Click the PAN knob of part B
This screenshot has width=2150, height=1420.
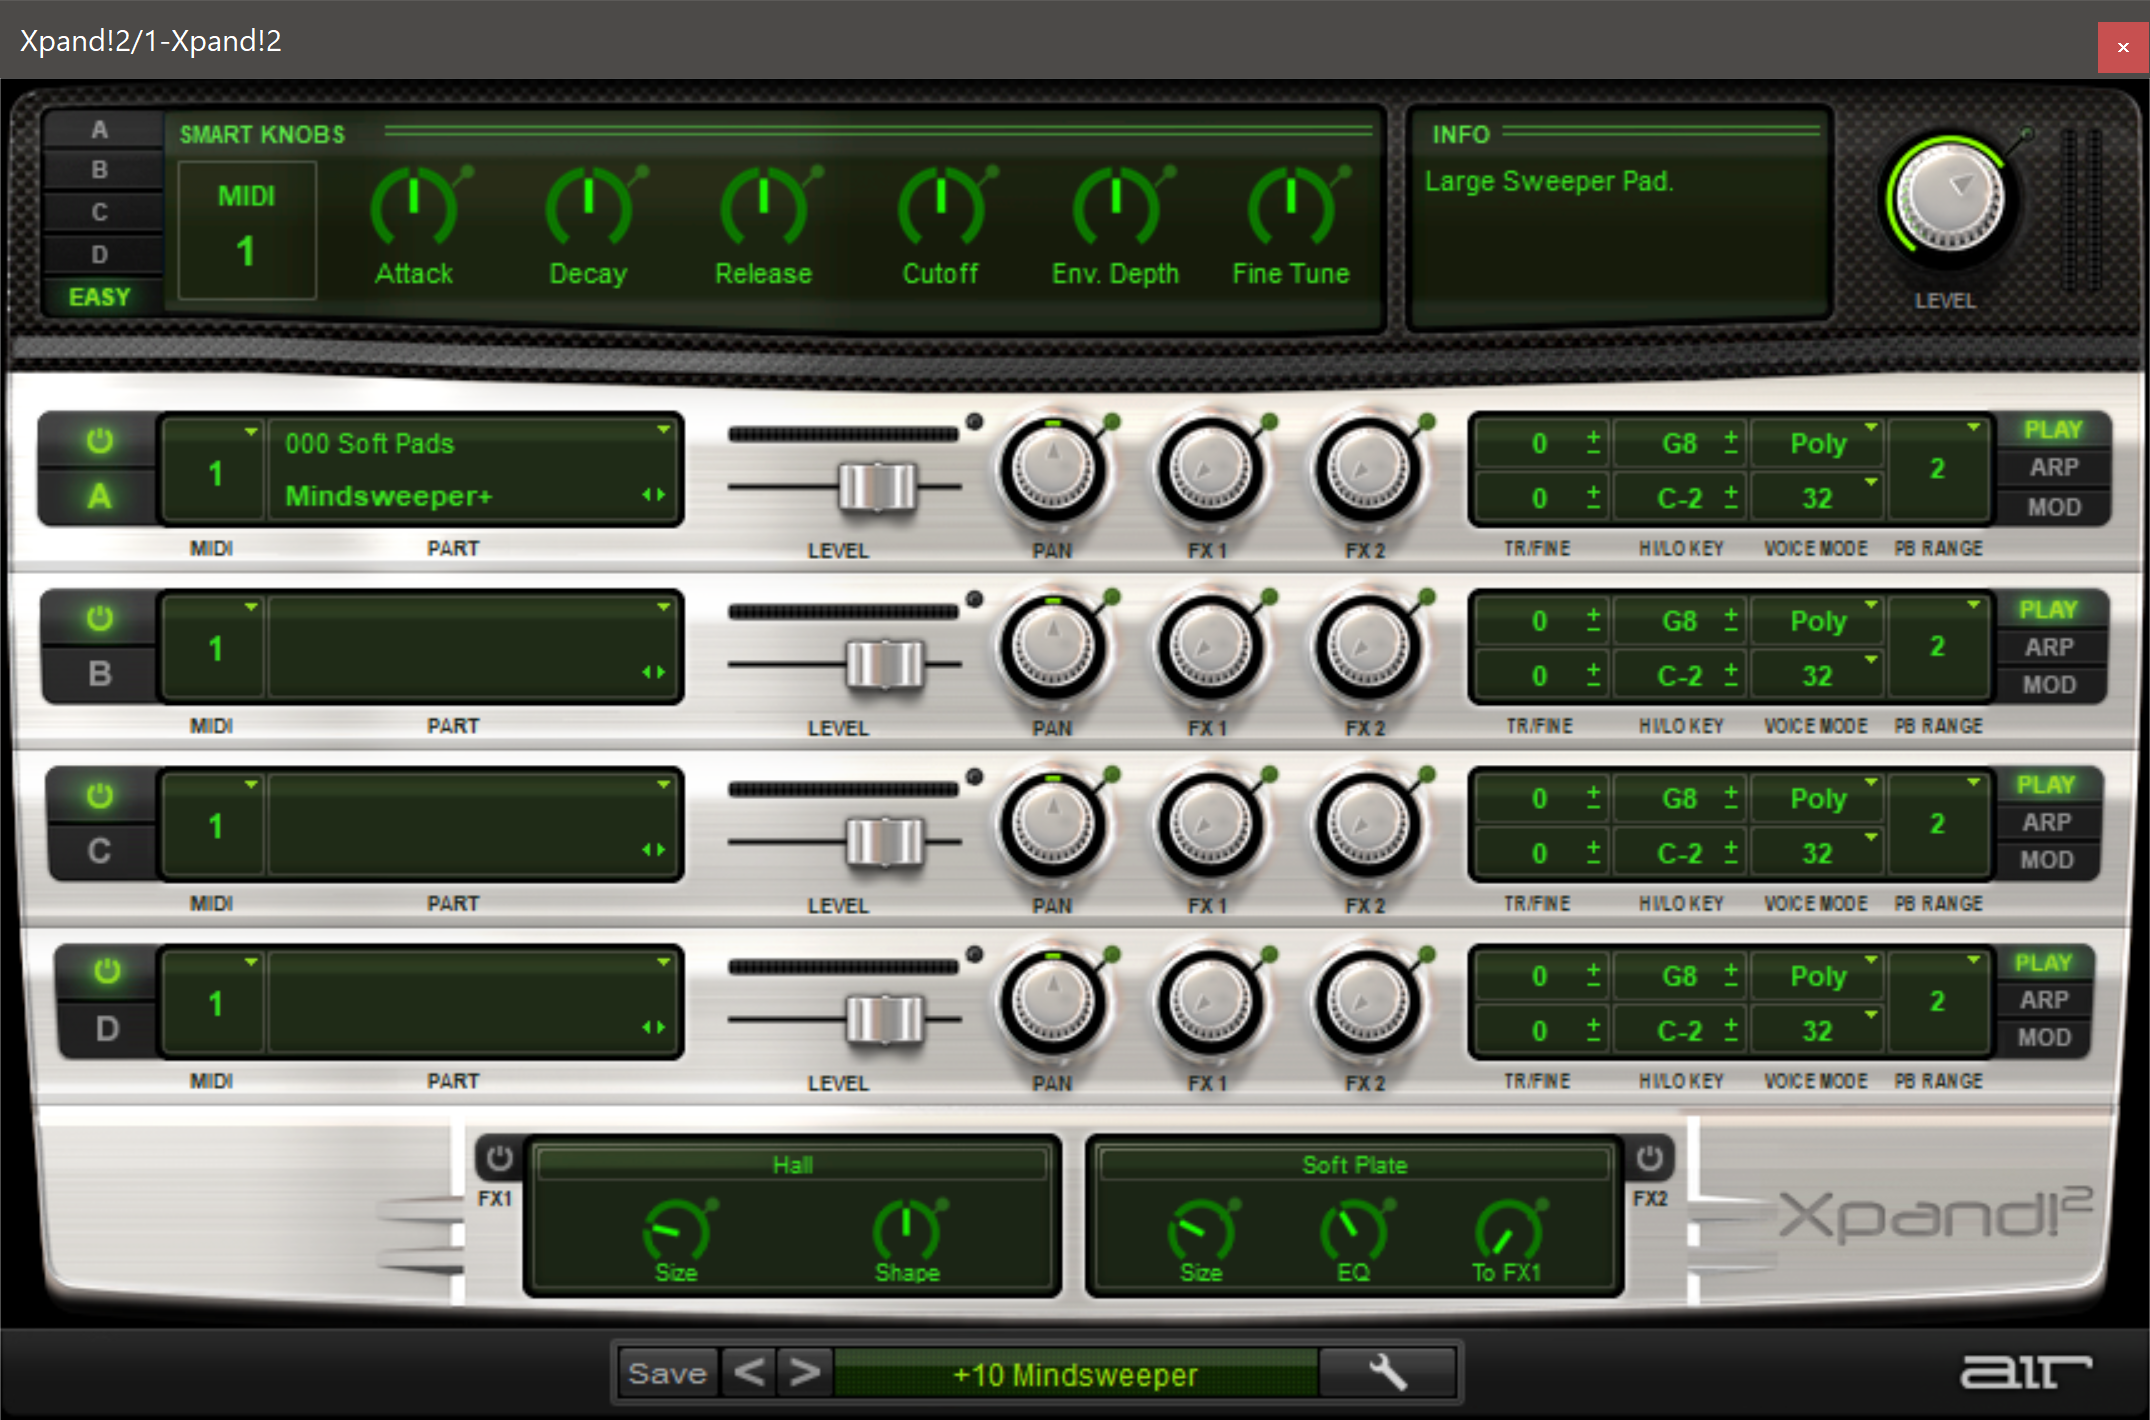(1052, 648)
